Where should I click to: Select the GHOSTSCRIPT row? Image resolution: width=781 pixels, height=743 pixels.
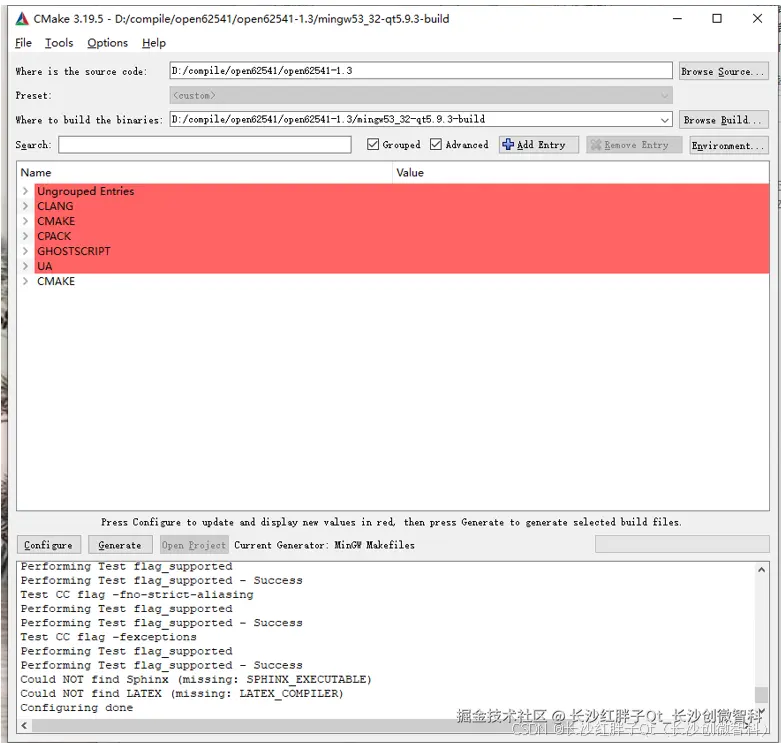[x=401, y=251]
